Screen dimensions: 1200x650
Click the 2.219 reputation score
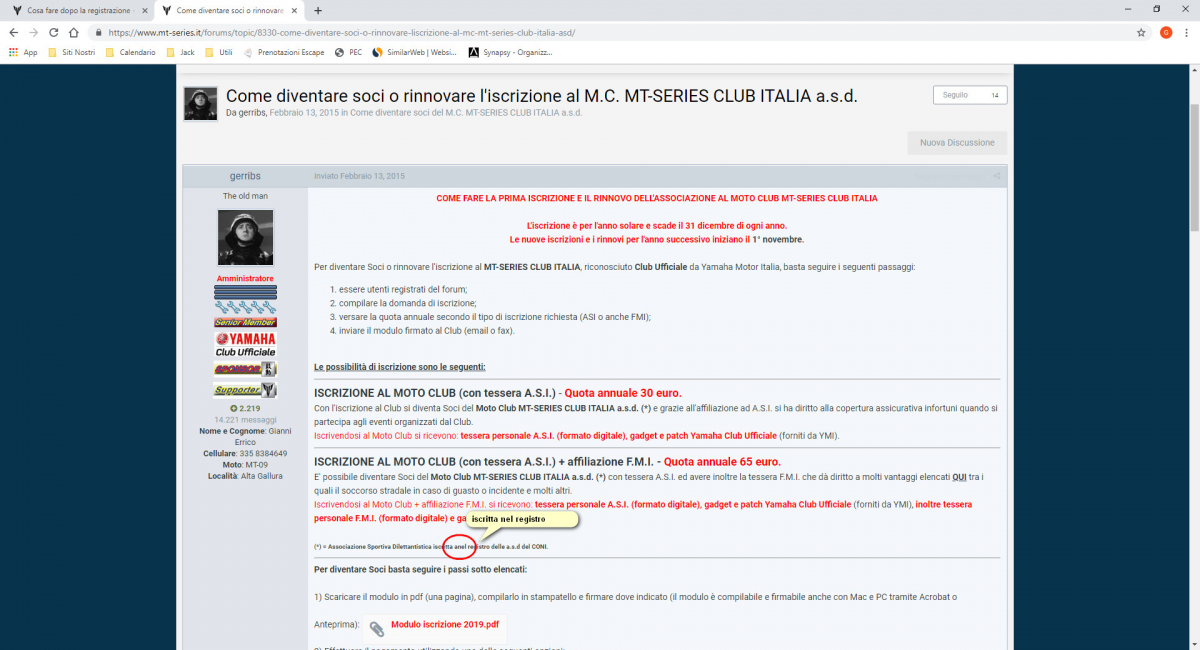point(245,408)
